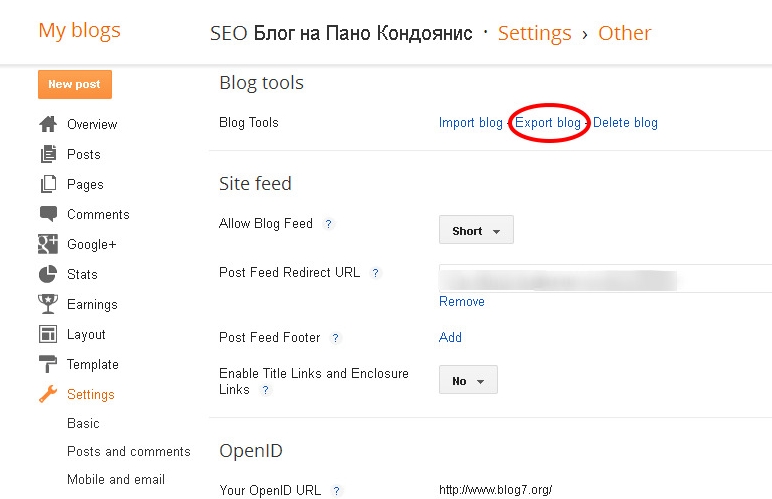Click the Earnings trophy icon
The image size is (772, 499).
(x=48, y=304)
